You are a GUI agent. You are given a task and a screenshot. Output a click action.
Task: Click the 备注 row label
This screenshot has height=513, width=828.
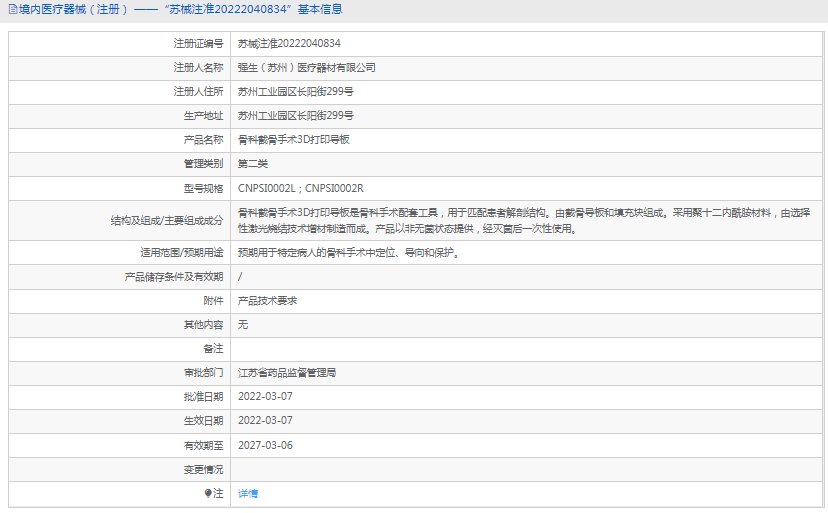[x=213, y=349]
